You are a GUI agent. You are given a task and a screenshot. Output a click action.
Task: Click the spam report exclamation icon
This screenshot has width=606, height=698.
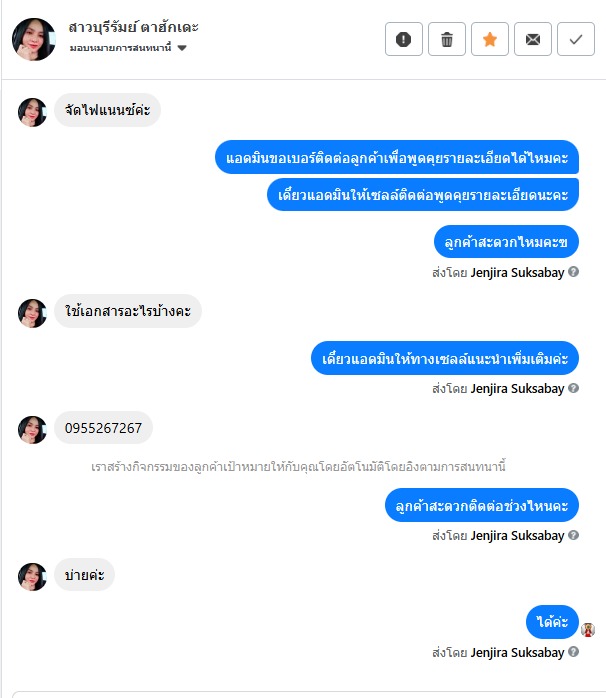pyautogui.click(x=403, y=39)
